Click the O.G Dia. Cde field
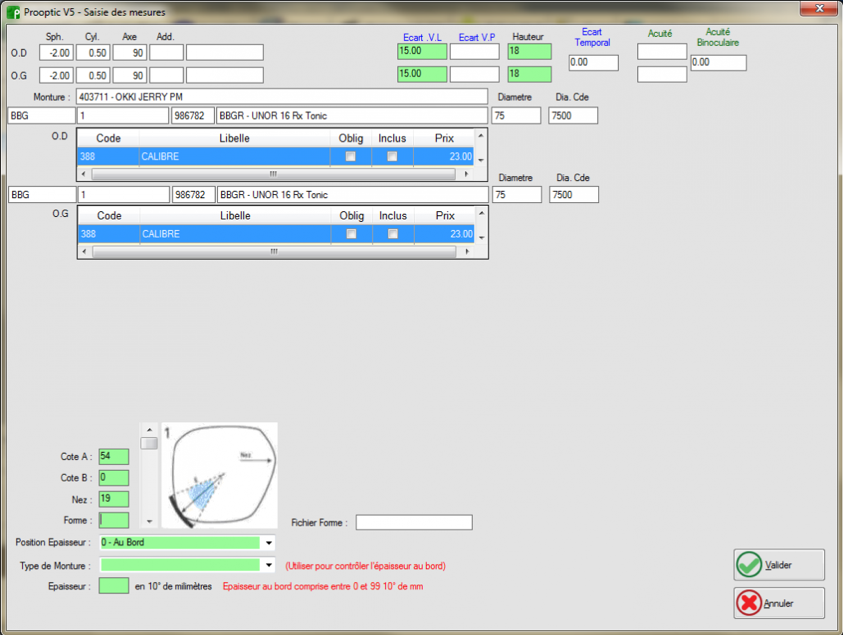Viewport: 843px width, 635px height. 574,195
